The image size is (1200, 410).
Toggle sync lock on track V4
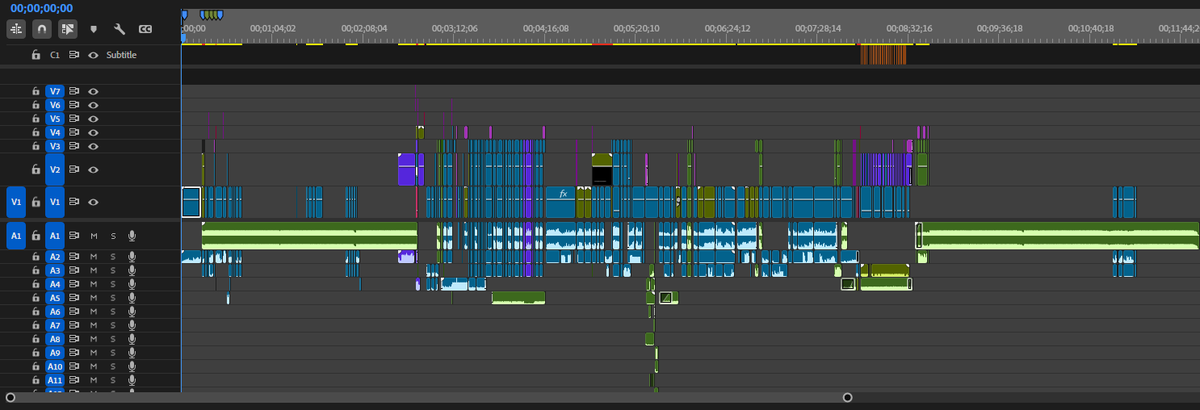(x=74, y=132)
